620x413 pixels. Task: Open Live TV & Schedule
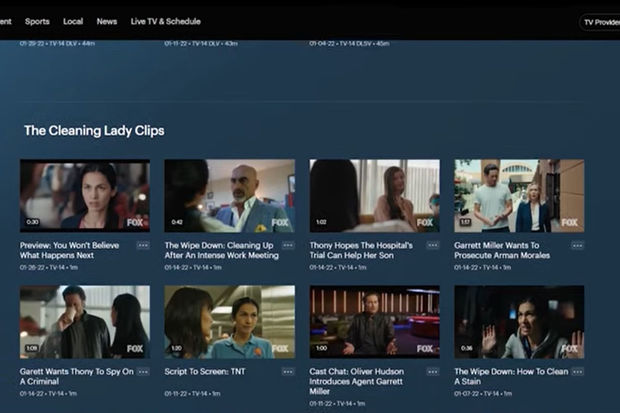tap(166, 21)
